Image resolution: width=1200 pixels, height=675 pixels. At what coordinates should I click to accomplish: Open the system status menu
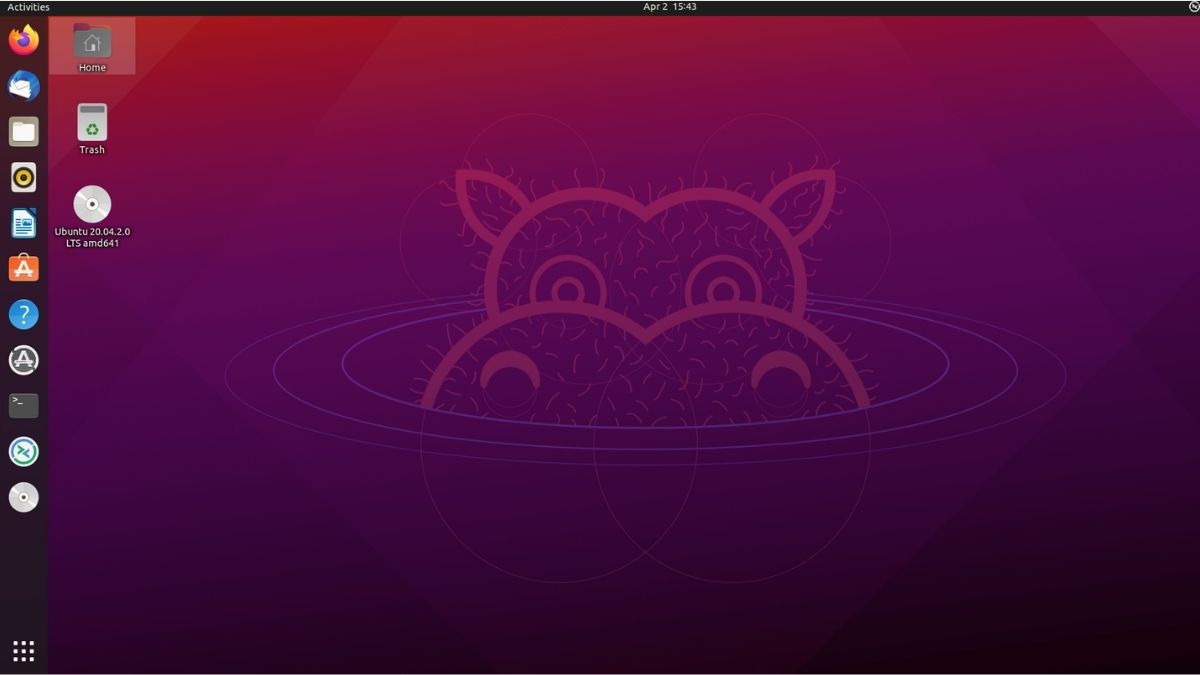point(1189,6)
